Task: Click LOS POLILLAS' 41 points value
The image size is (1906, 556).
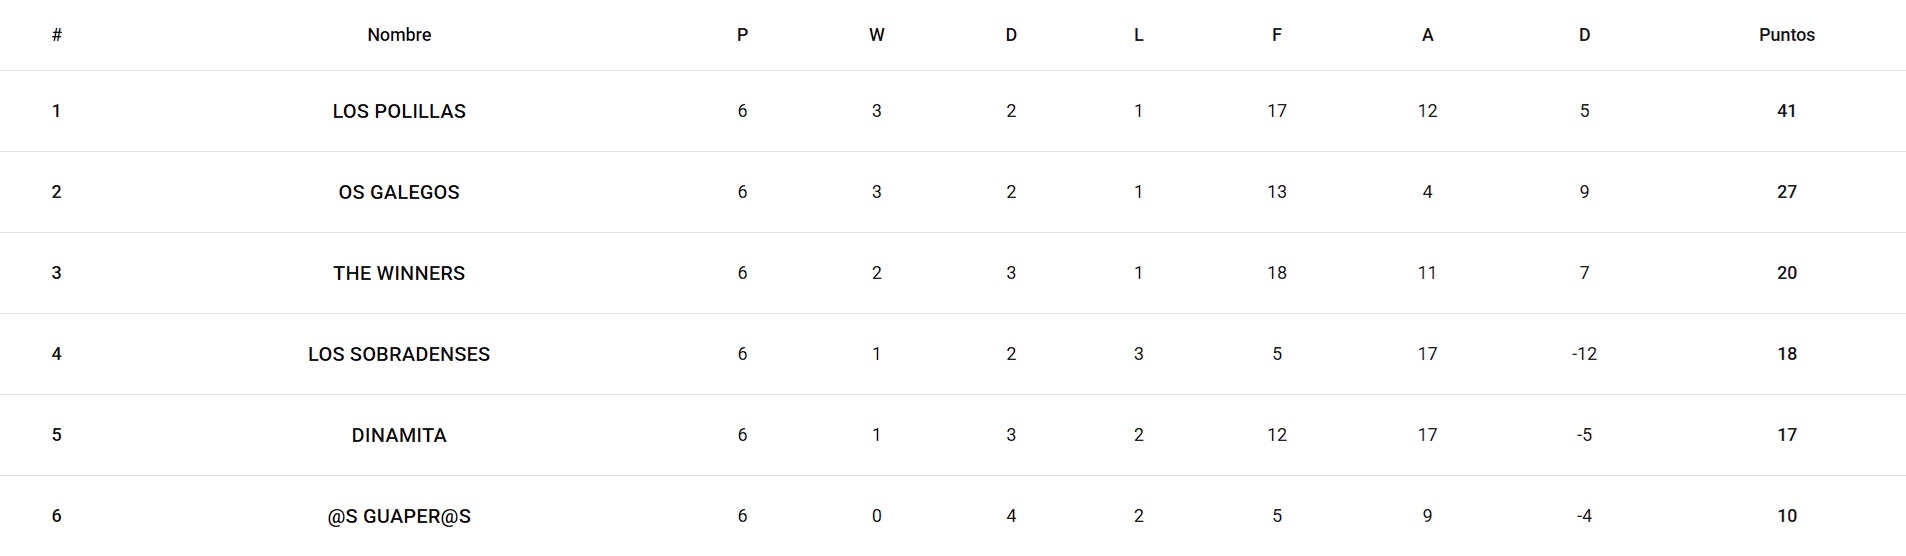Action: (1786, 111)
